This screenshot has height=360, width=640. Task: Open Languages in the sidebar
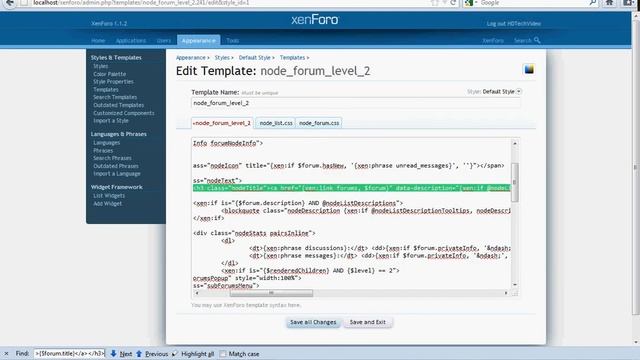click(107, 143)
